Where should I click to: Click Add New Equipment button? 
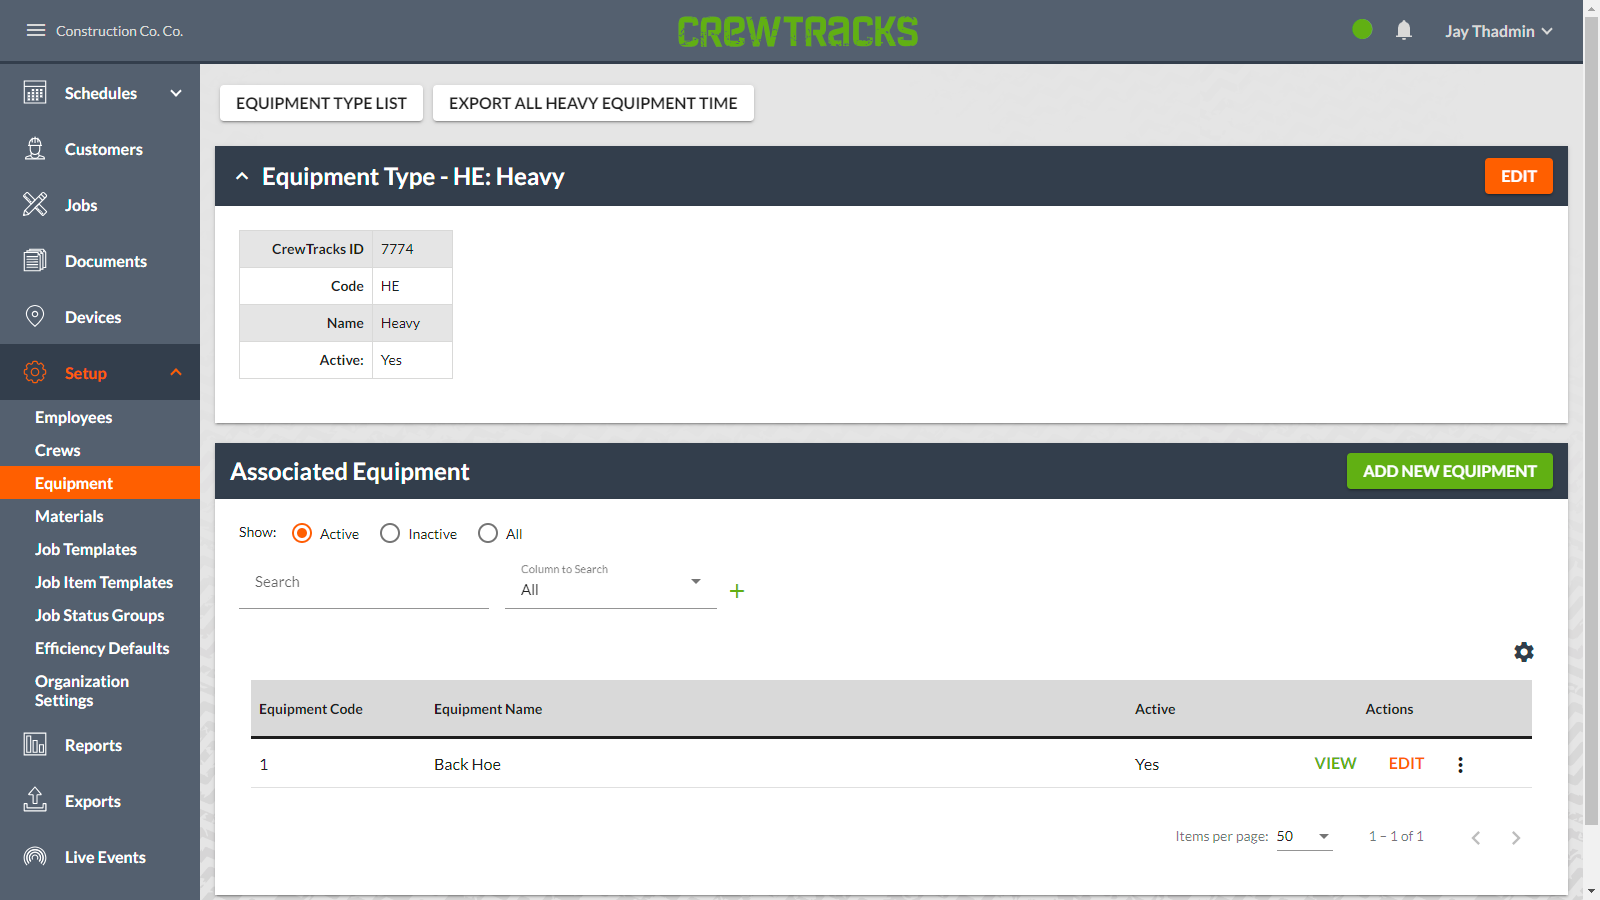(1449, 471)
